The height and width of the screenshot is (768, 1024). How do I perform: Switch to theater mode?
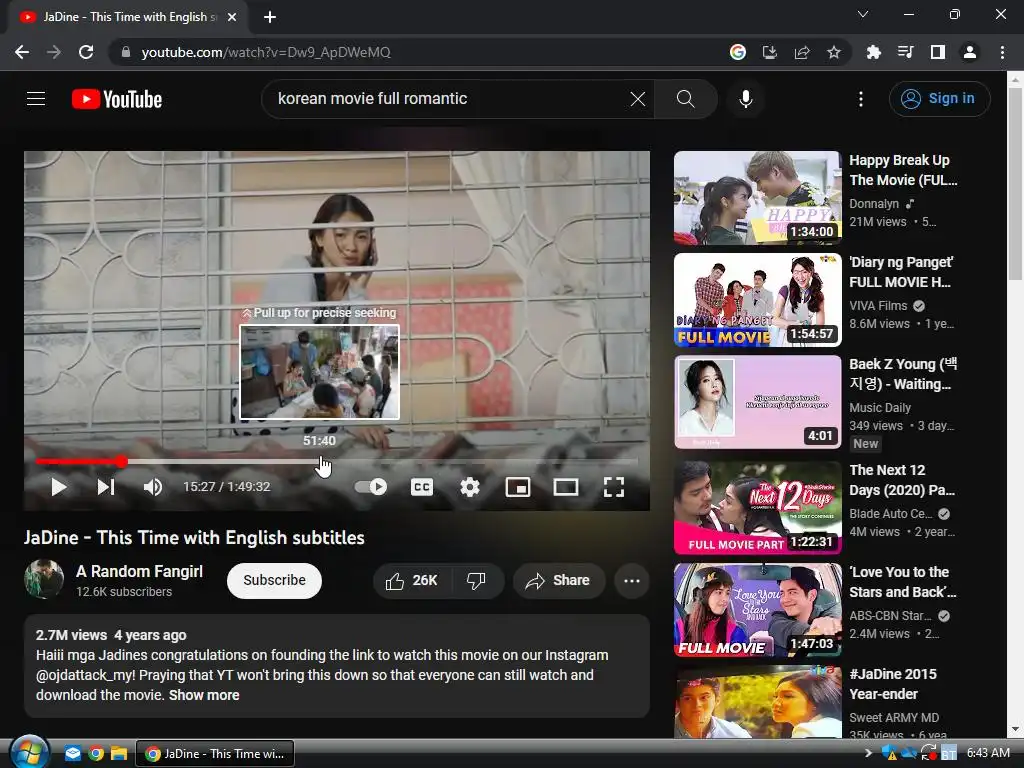tap(566, 487)
